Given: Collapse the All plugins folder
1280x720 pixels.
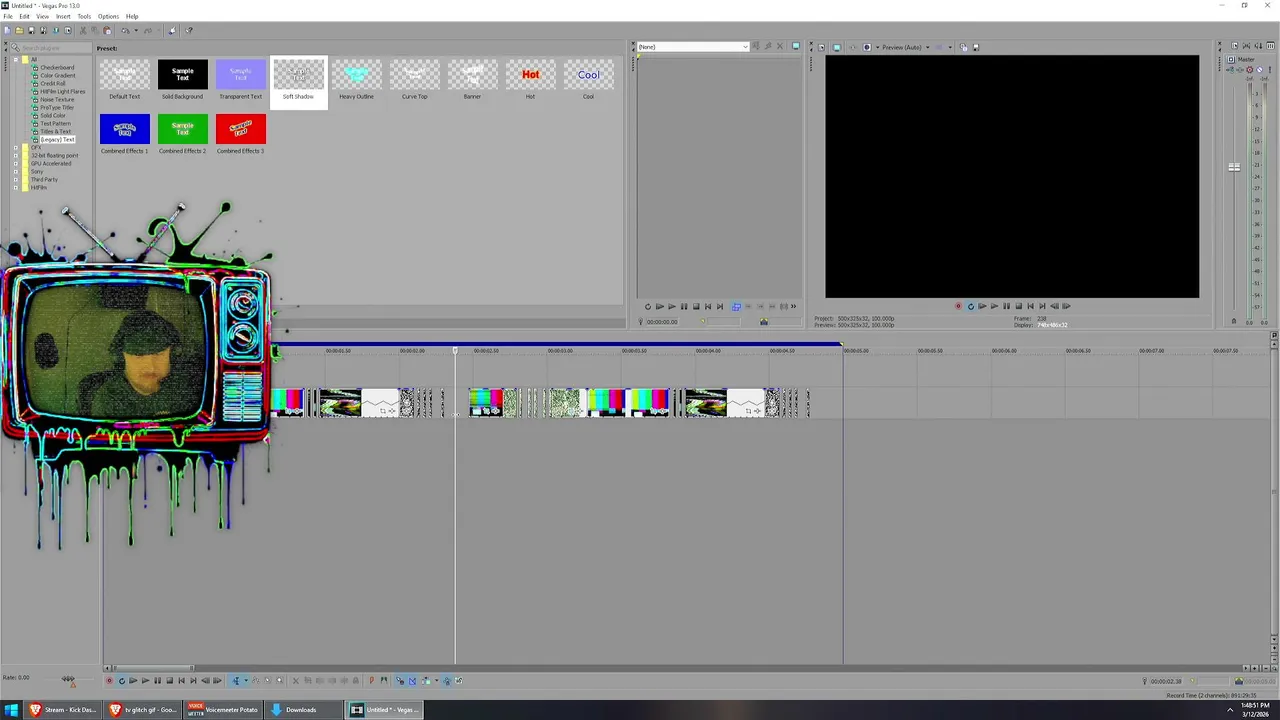Looking at the screenshot, I should (x=15, y=60).
